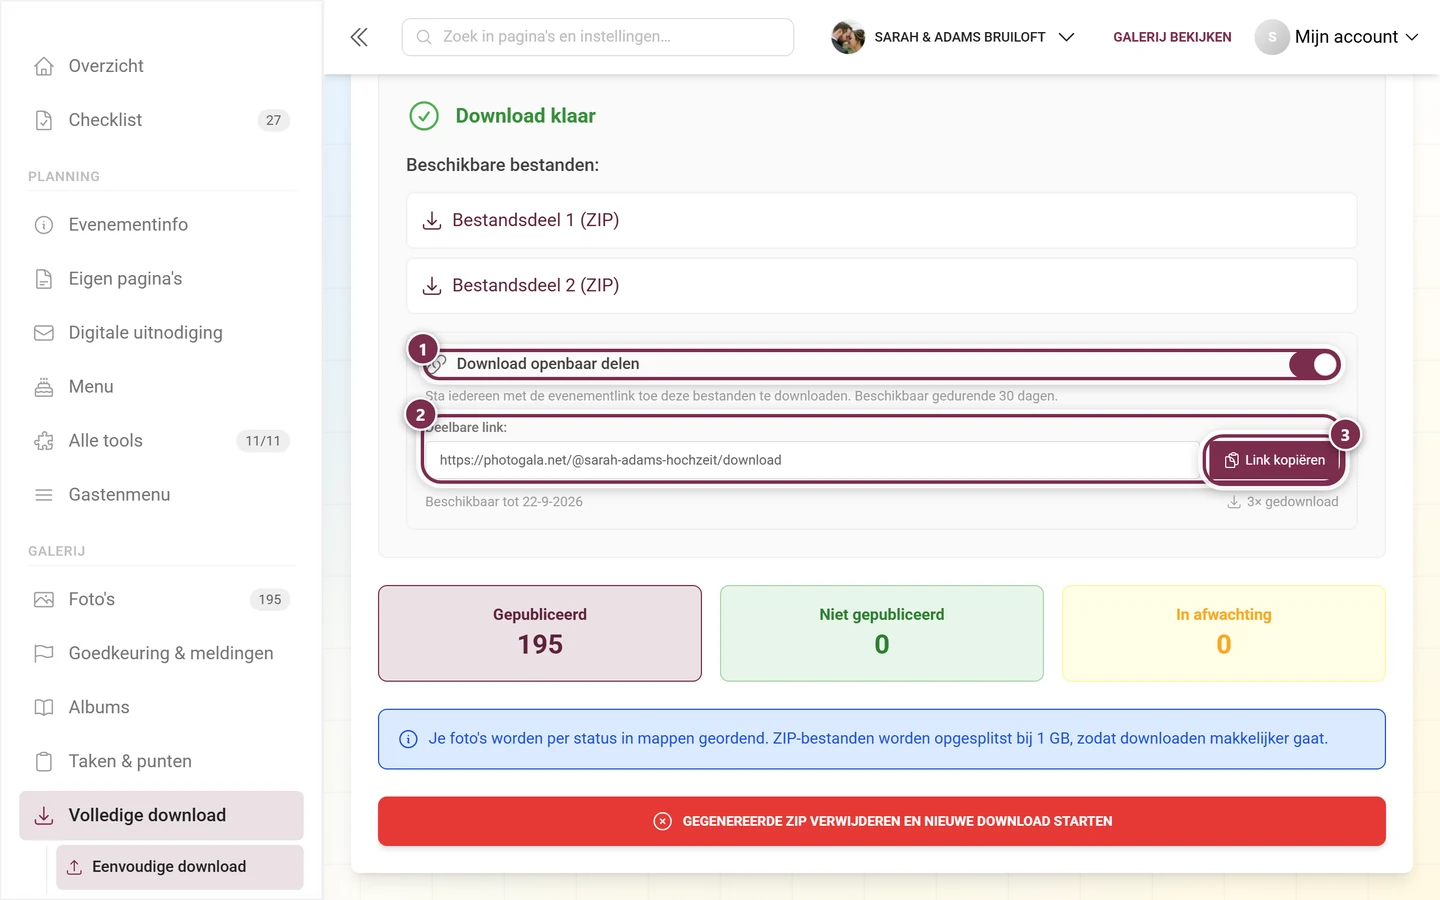Select the In afwachting 0 card
1440x900 pixels.
1223,634
